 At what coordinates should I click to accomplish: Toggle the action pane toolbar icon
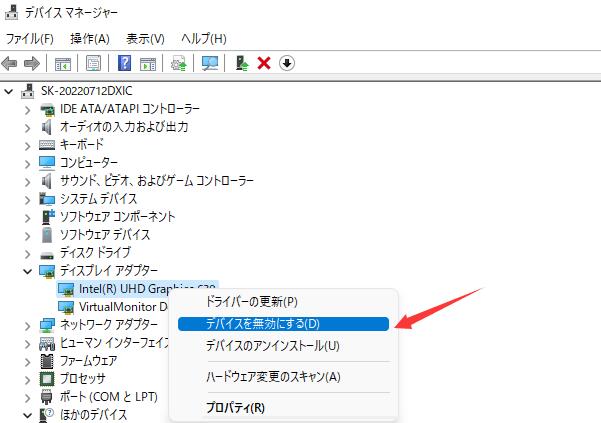[148, 64]
